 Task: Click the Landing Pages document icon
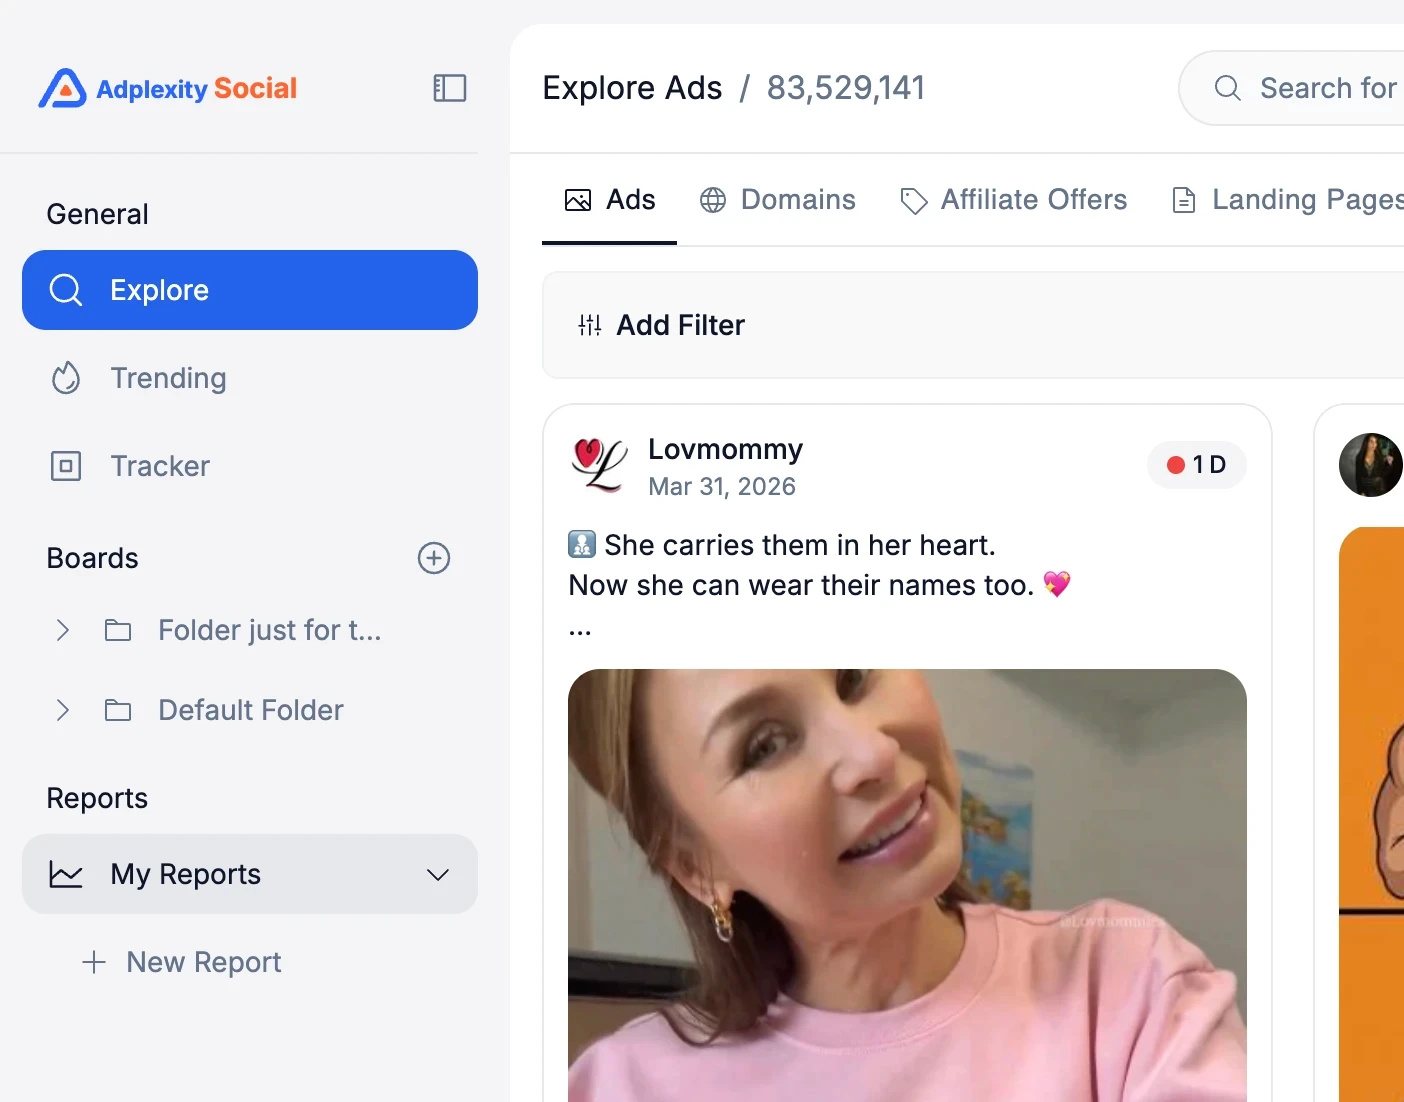tap(1184, 200)
